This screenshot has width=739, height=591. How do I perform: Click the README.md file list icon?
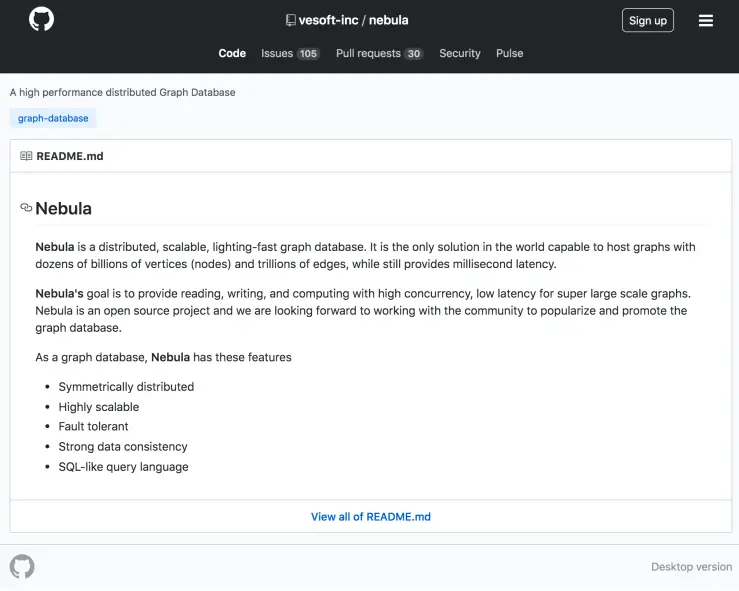click(26, 156)
